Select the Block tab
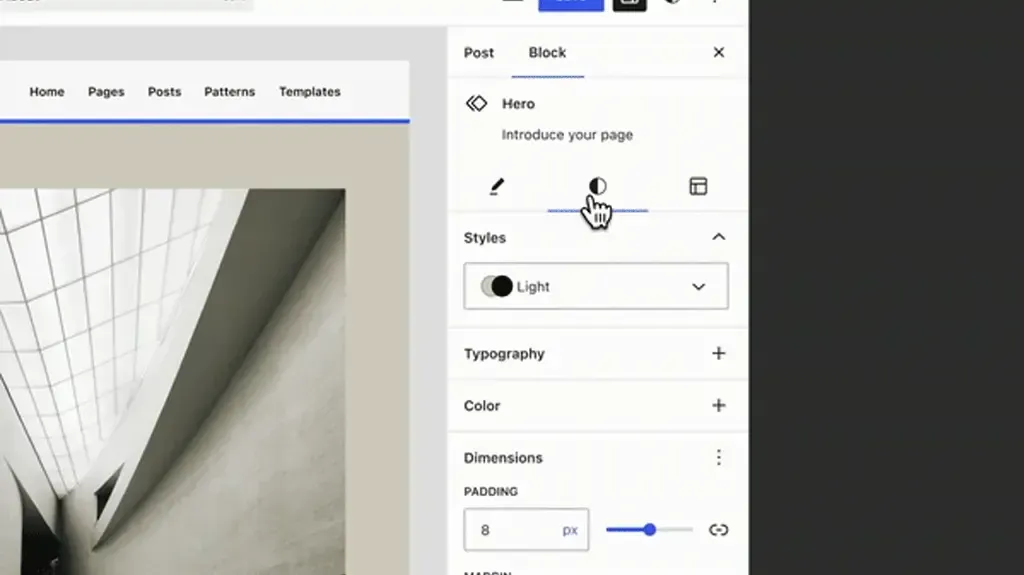The width and height of the screenshot is (1024, 575). click(547, 53)
